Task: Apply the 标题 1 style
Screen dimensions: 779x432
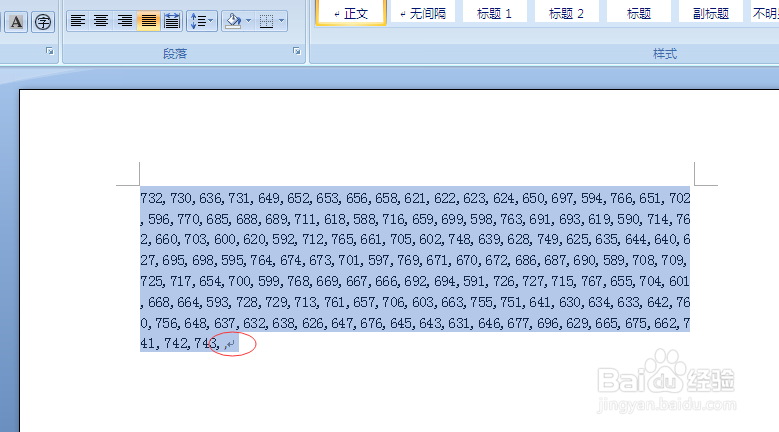Action: click(494, 12)
